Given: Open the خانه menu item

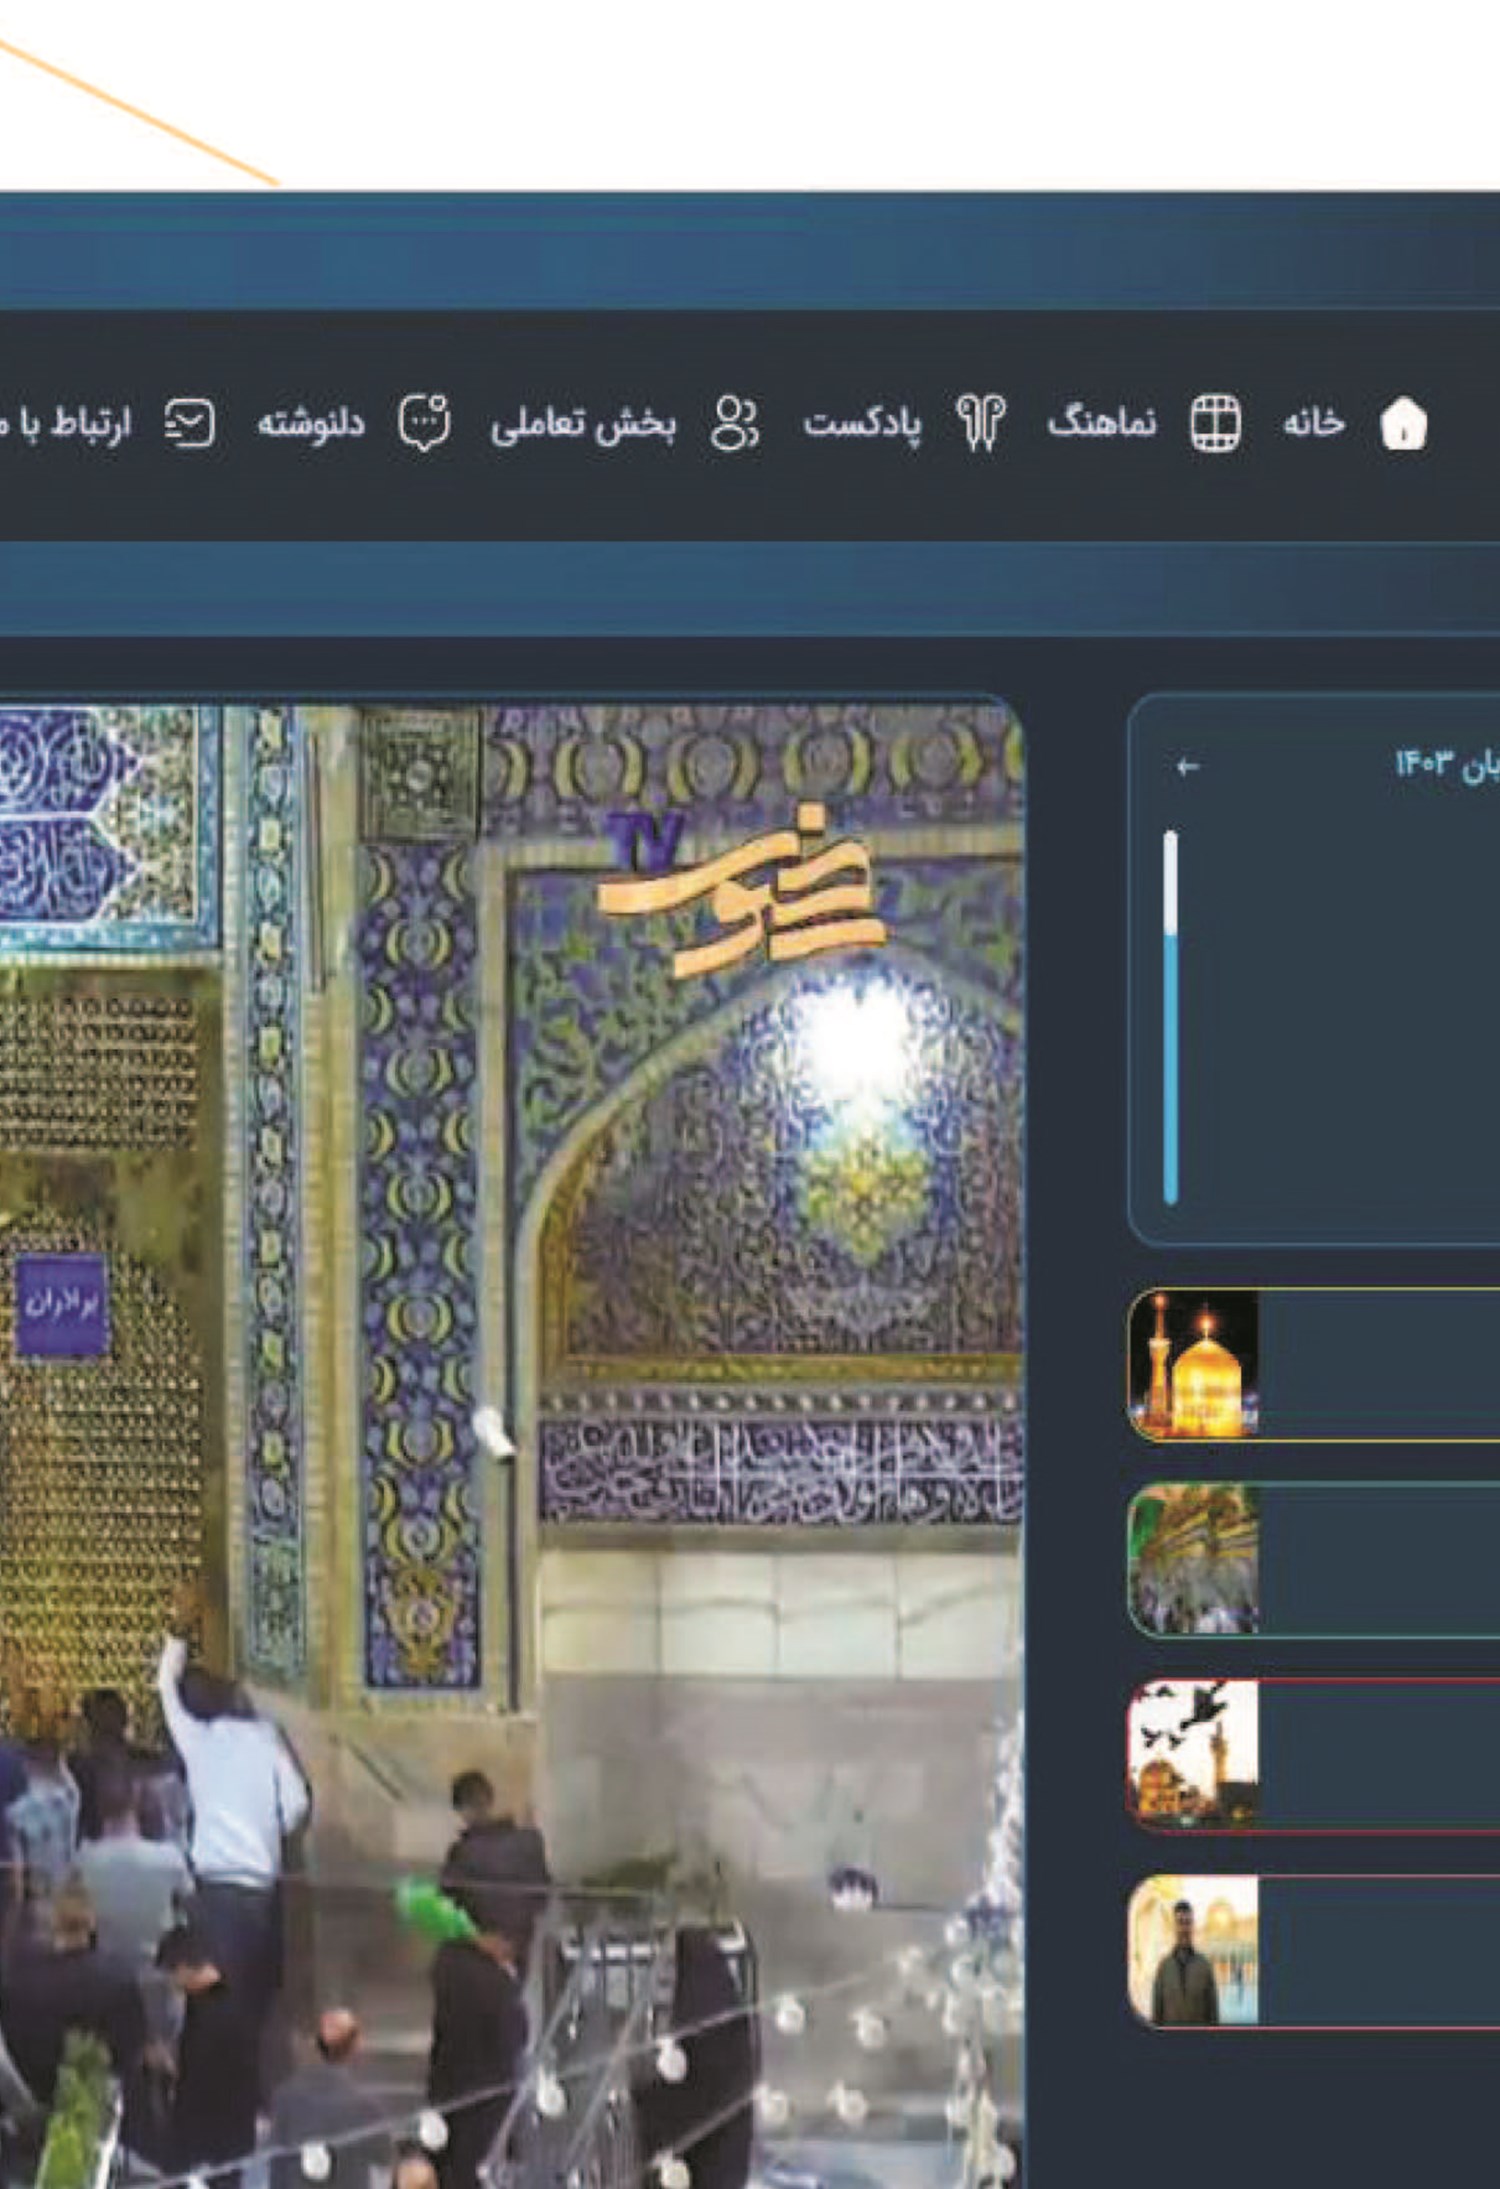Looking at the screenshot, I should 1314,423.
